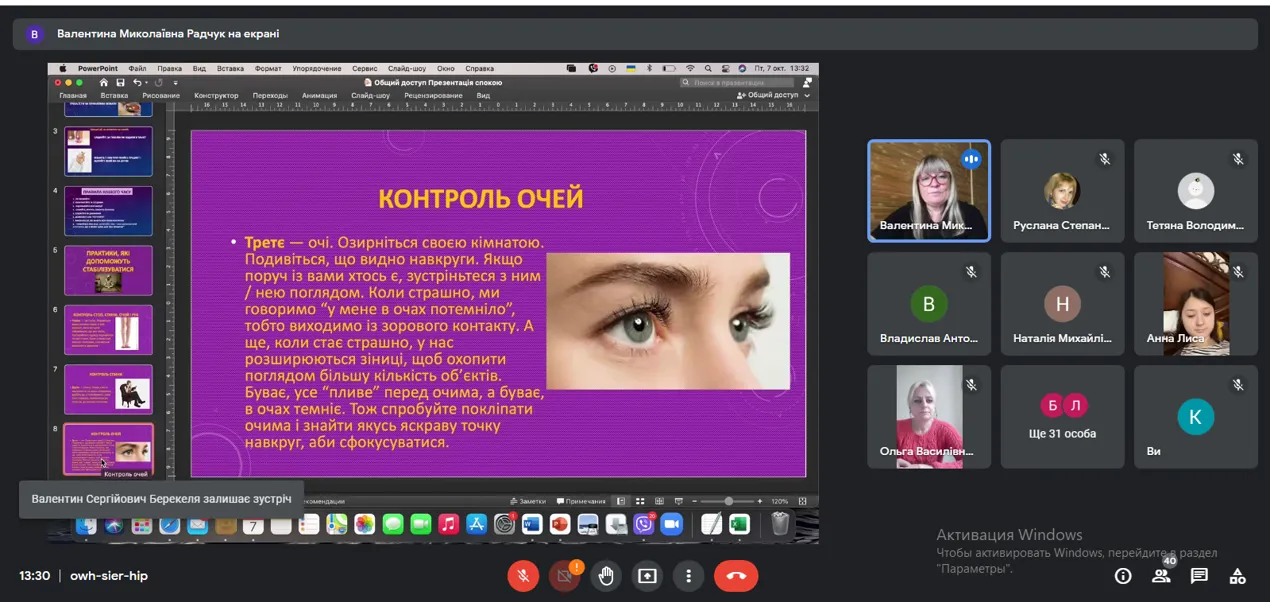Open the Present now screen-share button
Screen dimensions: 1270x602
coord(648,576)
